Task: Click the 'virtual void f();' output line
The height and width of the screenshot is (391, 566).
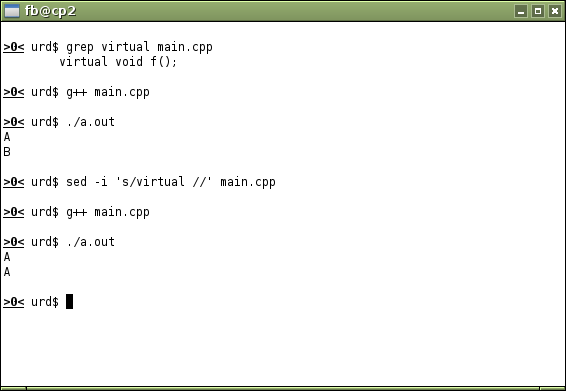Action: coord(118,62)
